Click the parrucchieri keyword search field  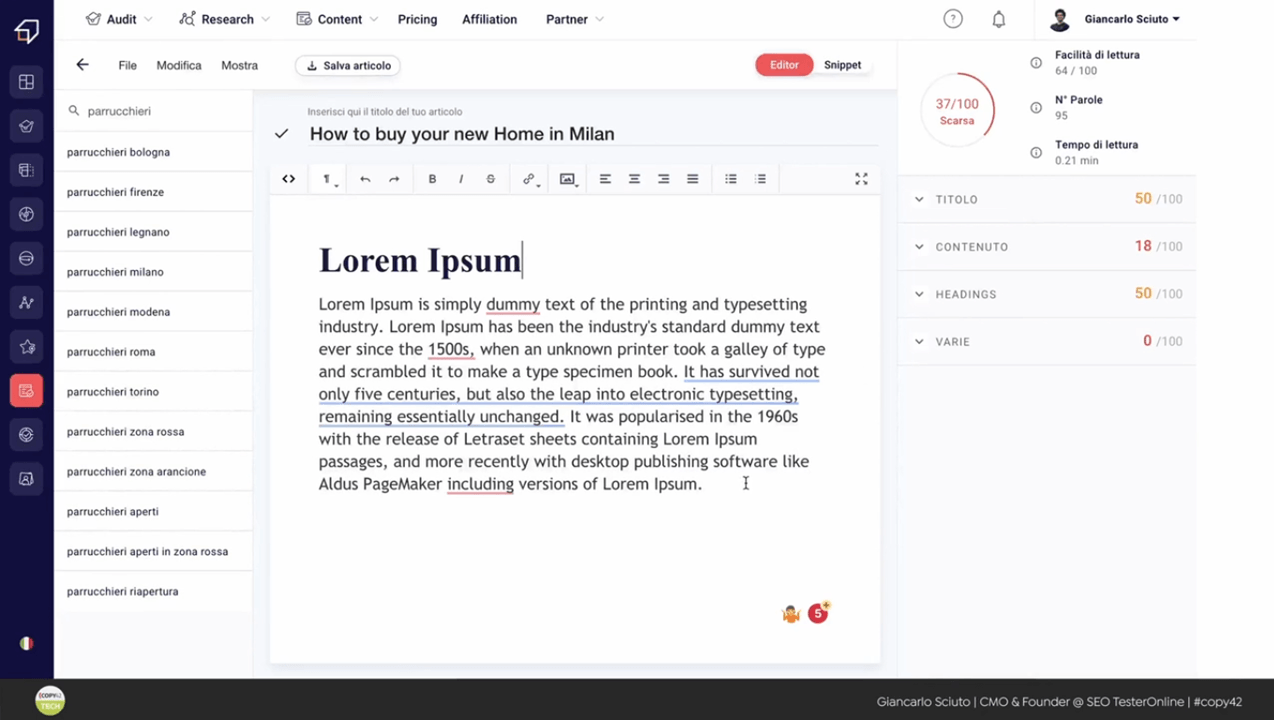[160, 111]
